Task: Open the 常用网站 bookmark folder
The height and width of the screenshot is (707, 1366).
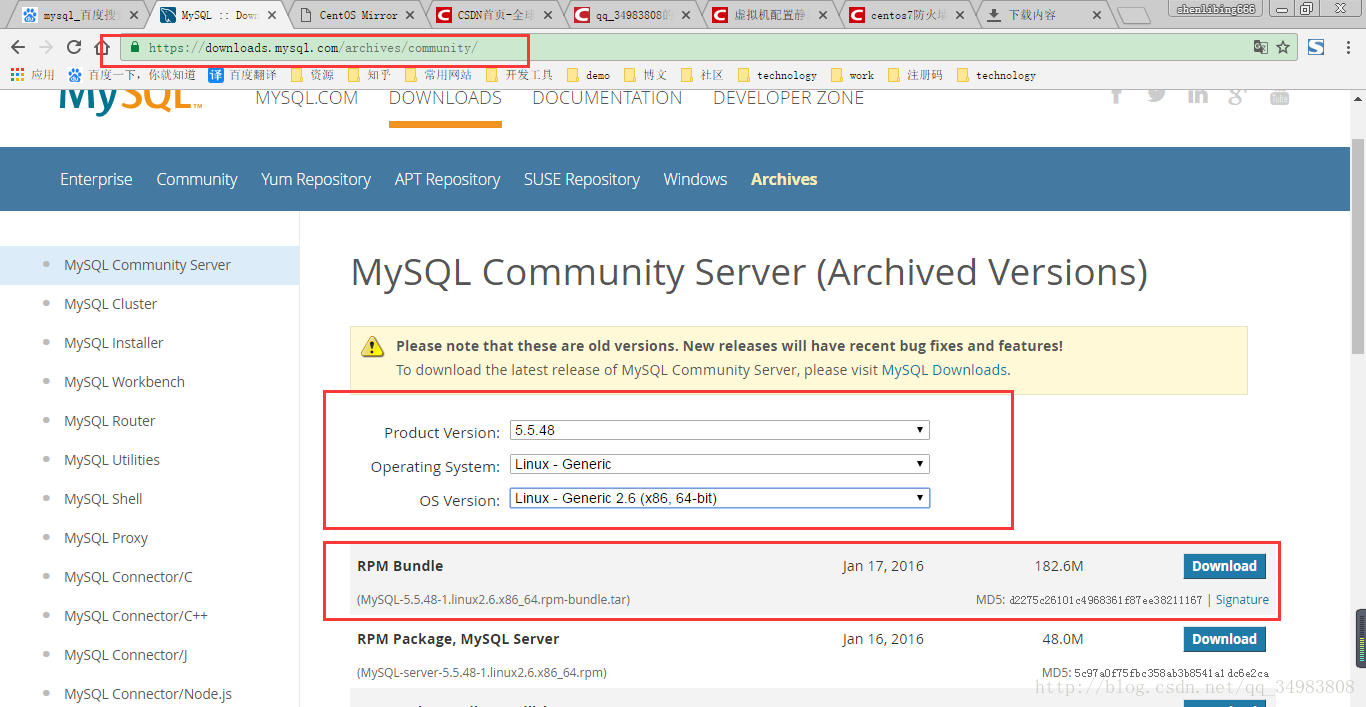Action: click(437, 75)
